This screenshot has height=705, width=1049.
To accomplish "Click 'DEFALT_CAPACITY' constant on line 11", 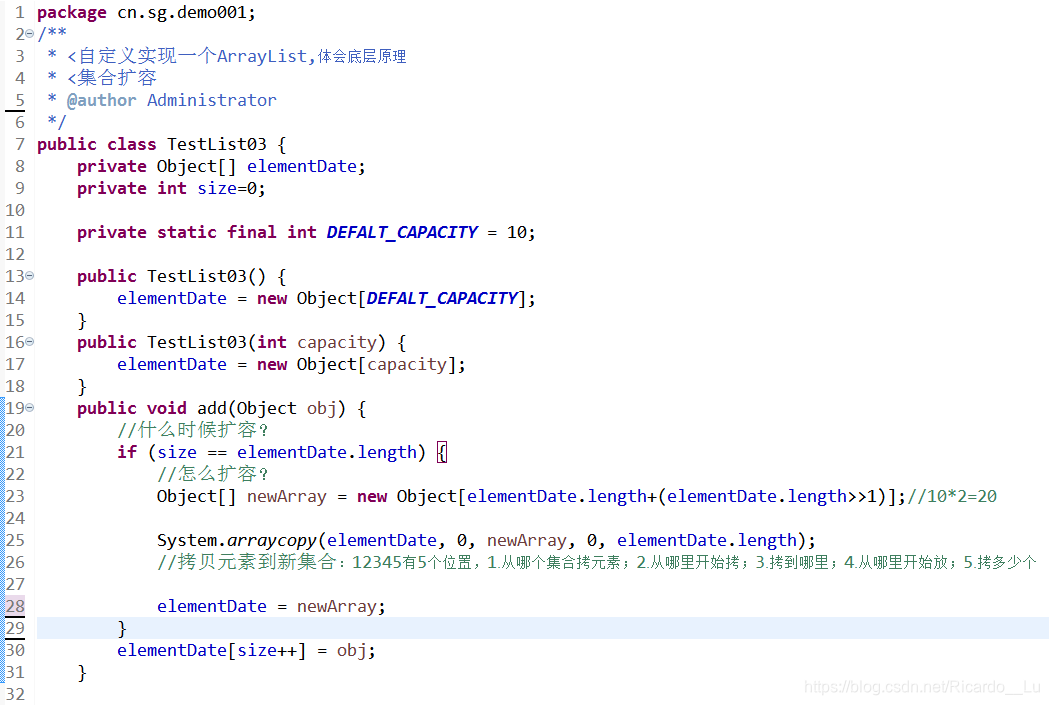I will coord(403,232).
